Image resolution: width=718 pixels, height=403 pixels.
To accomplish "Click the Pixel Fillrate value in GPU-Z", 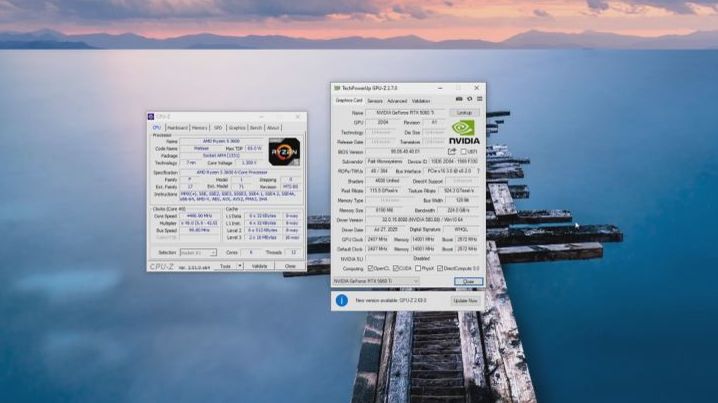I will point(384,191).
